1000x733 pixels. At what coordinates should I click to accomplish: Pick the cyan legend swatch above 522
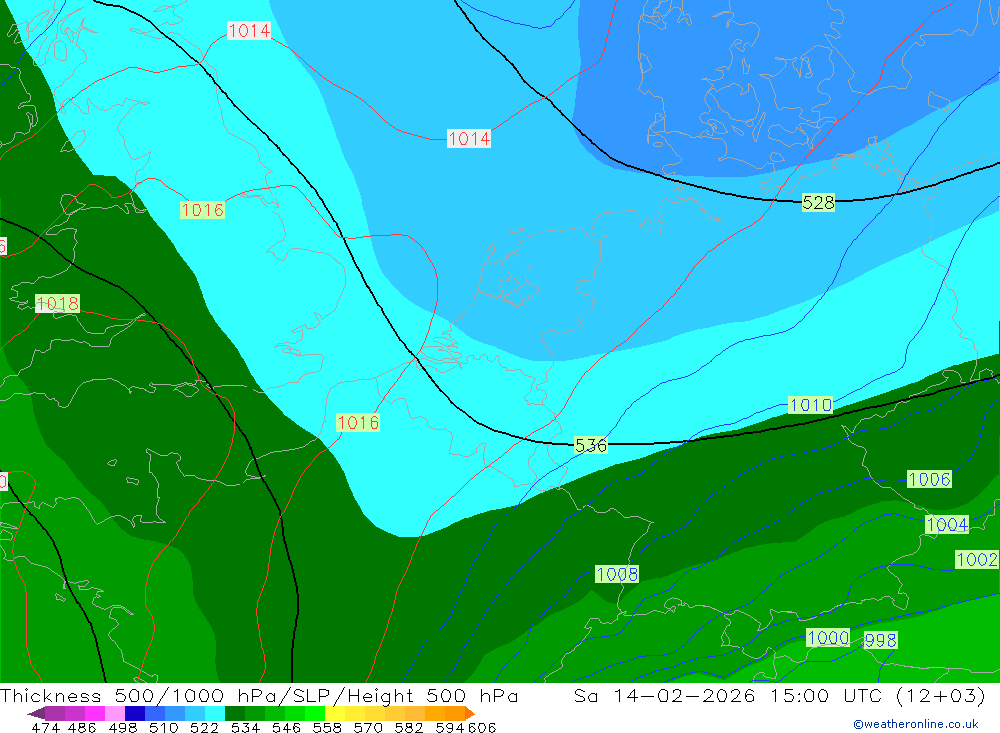click(215, 713)
